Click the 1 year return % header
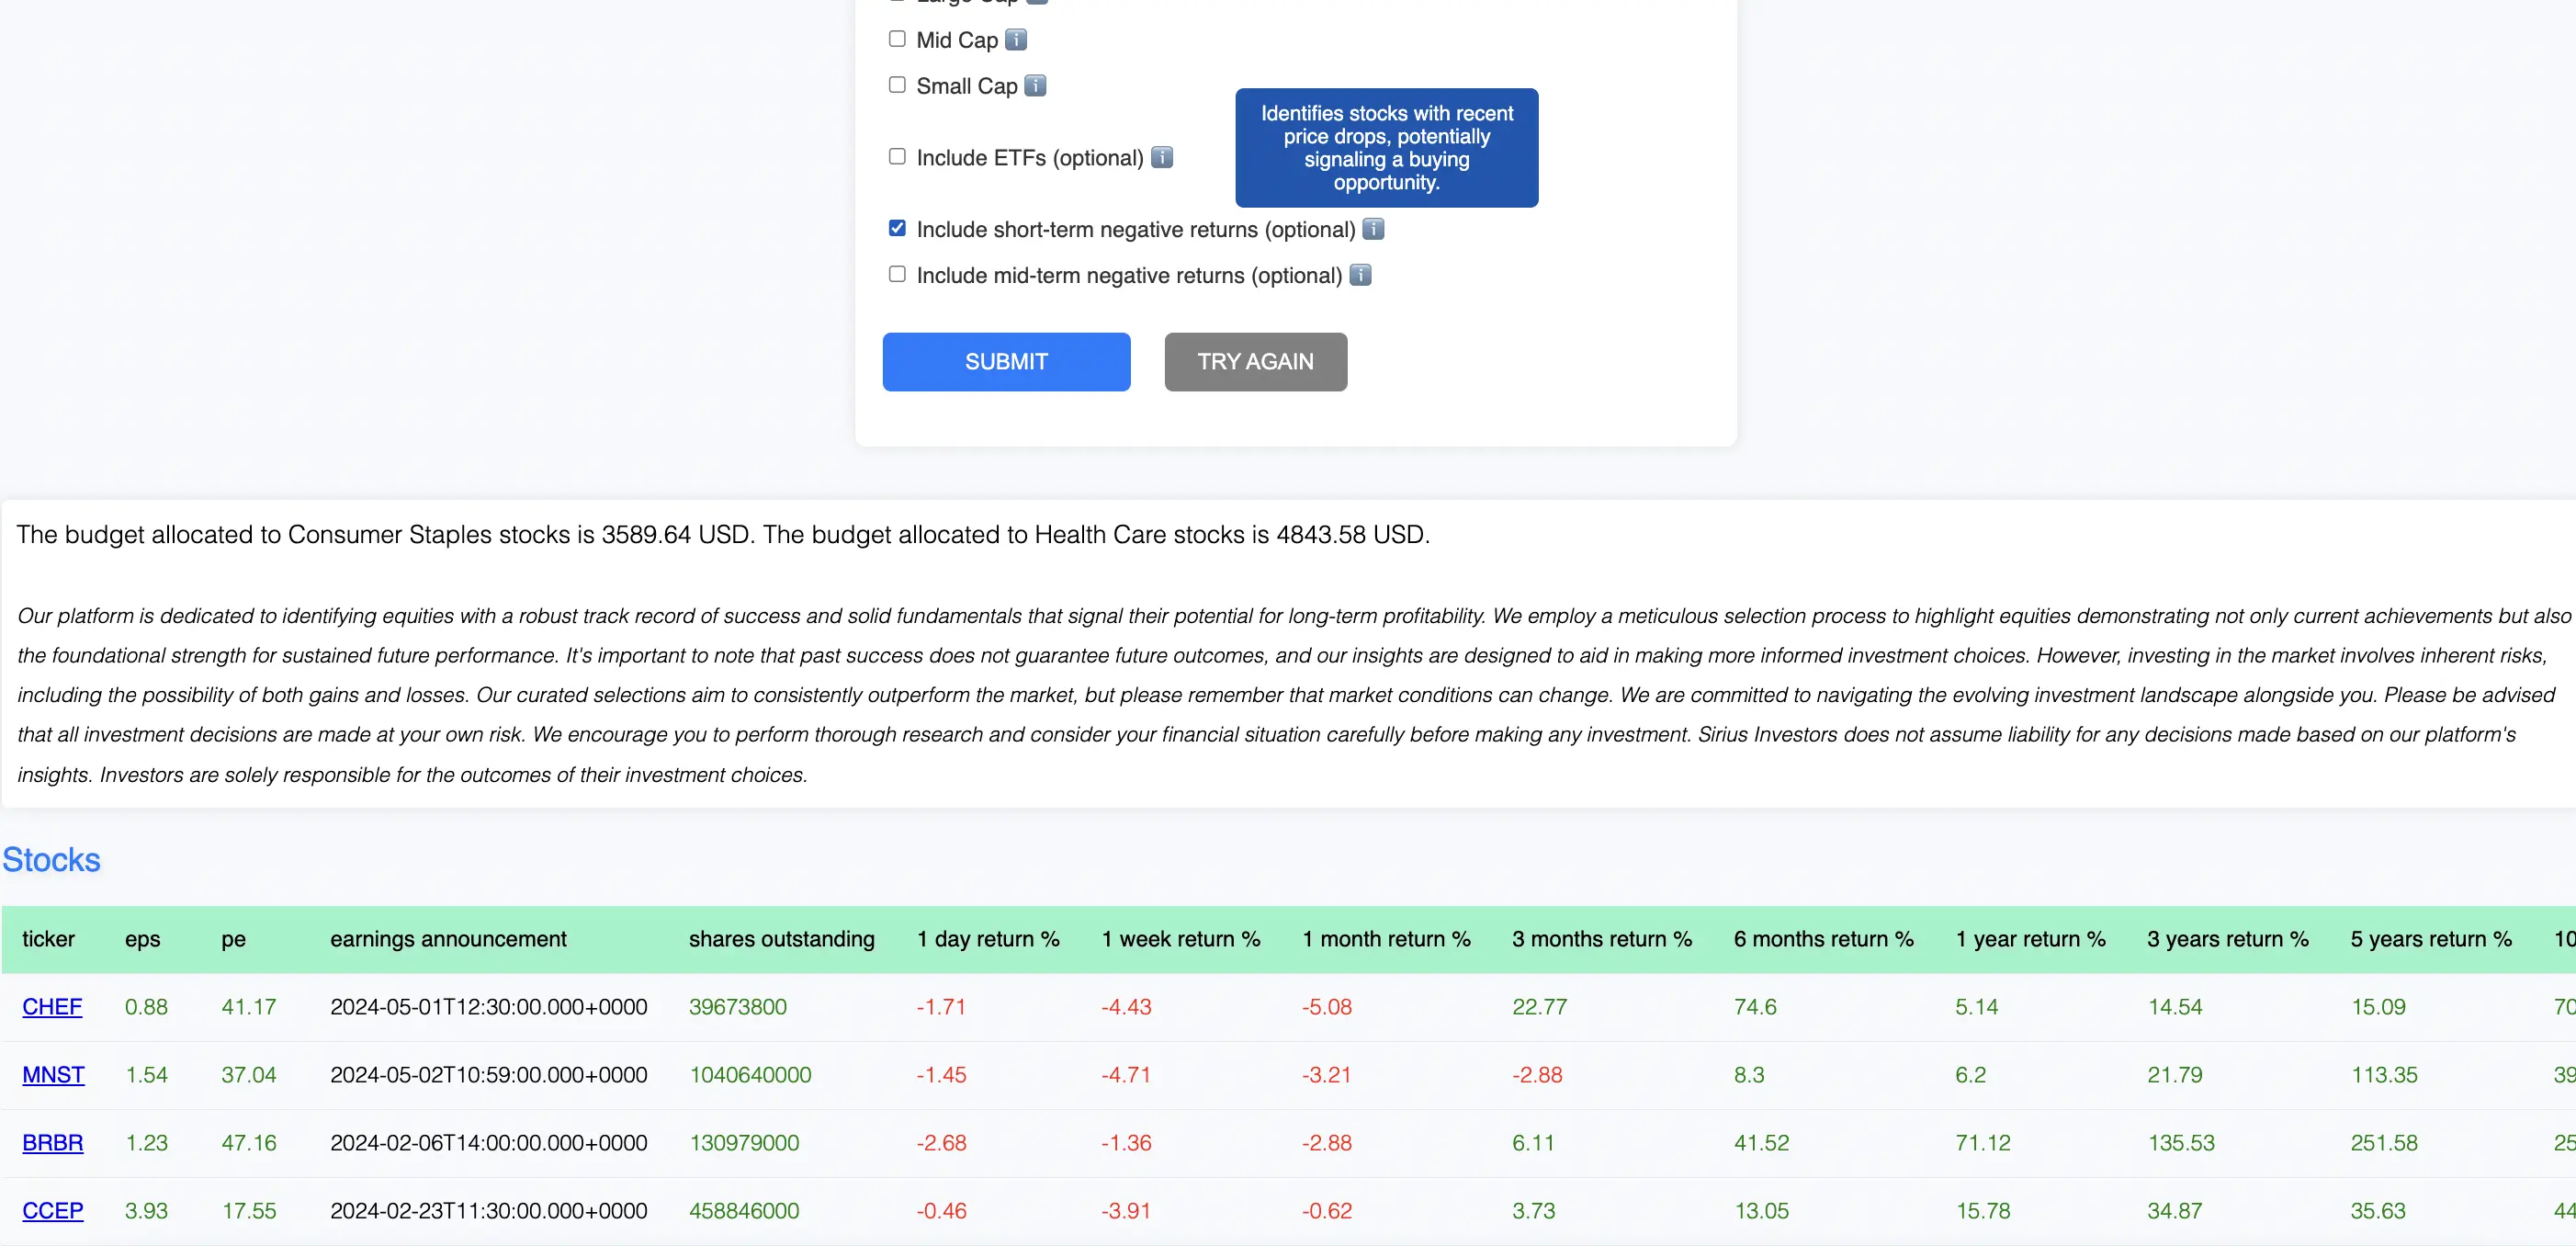The image size is (2576, 1246). pos(2031,939)
